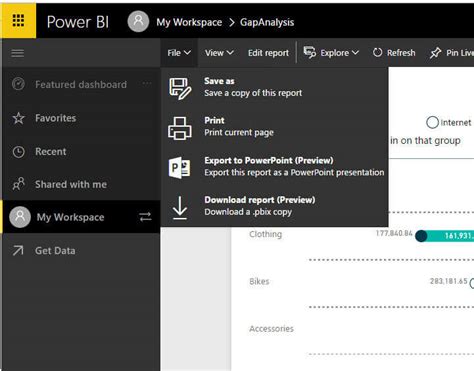474x371 pixels.
Task: Click PowerPoint export icon
Action: point(180,167)
